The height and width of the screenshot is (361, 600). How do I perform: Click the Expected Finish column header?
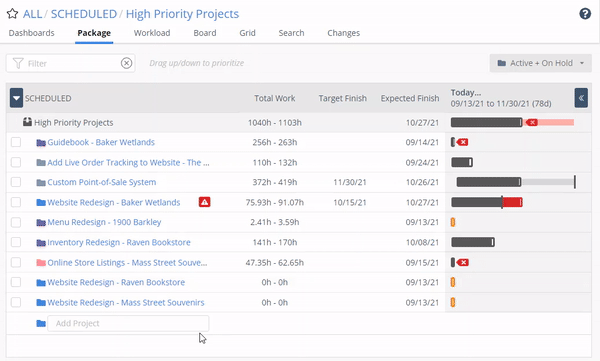[x=410, y=98]
